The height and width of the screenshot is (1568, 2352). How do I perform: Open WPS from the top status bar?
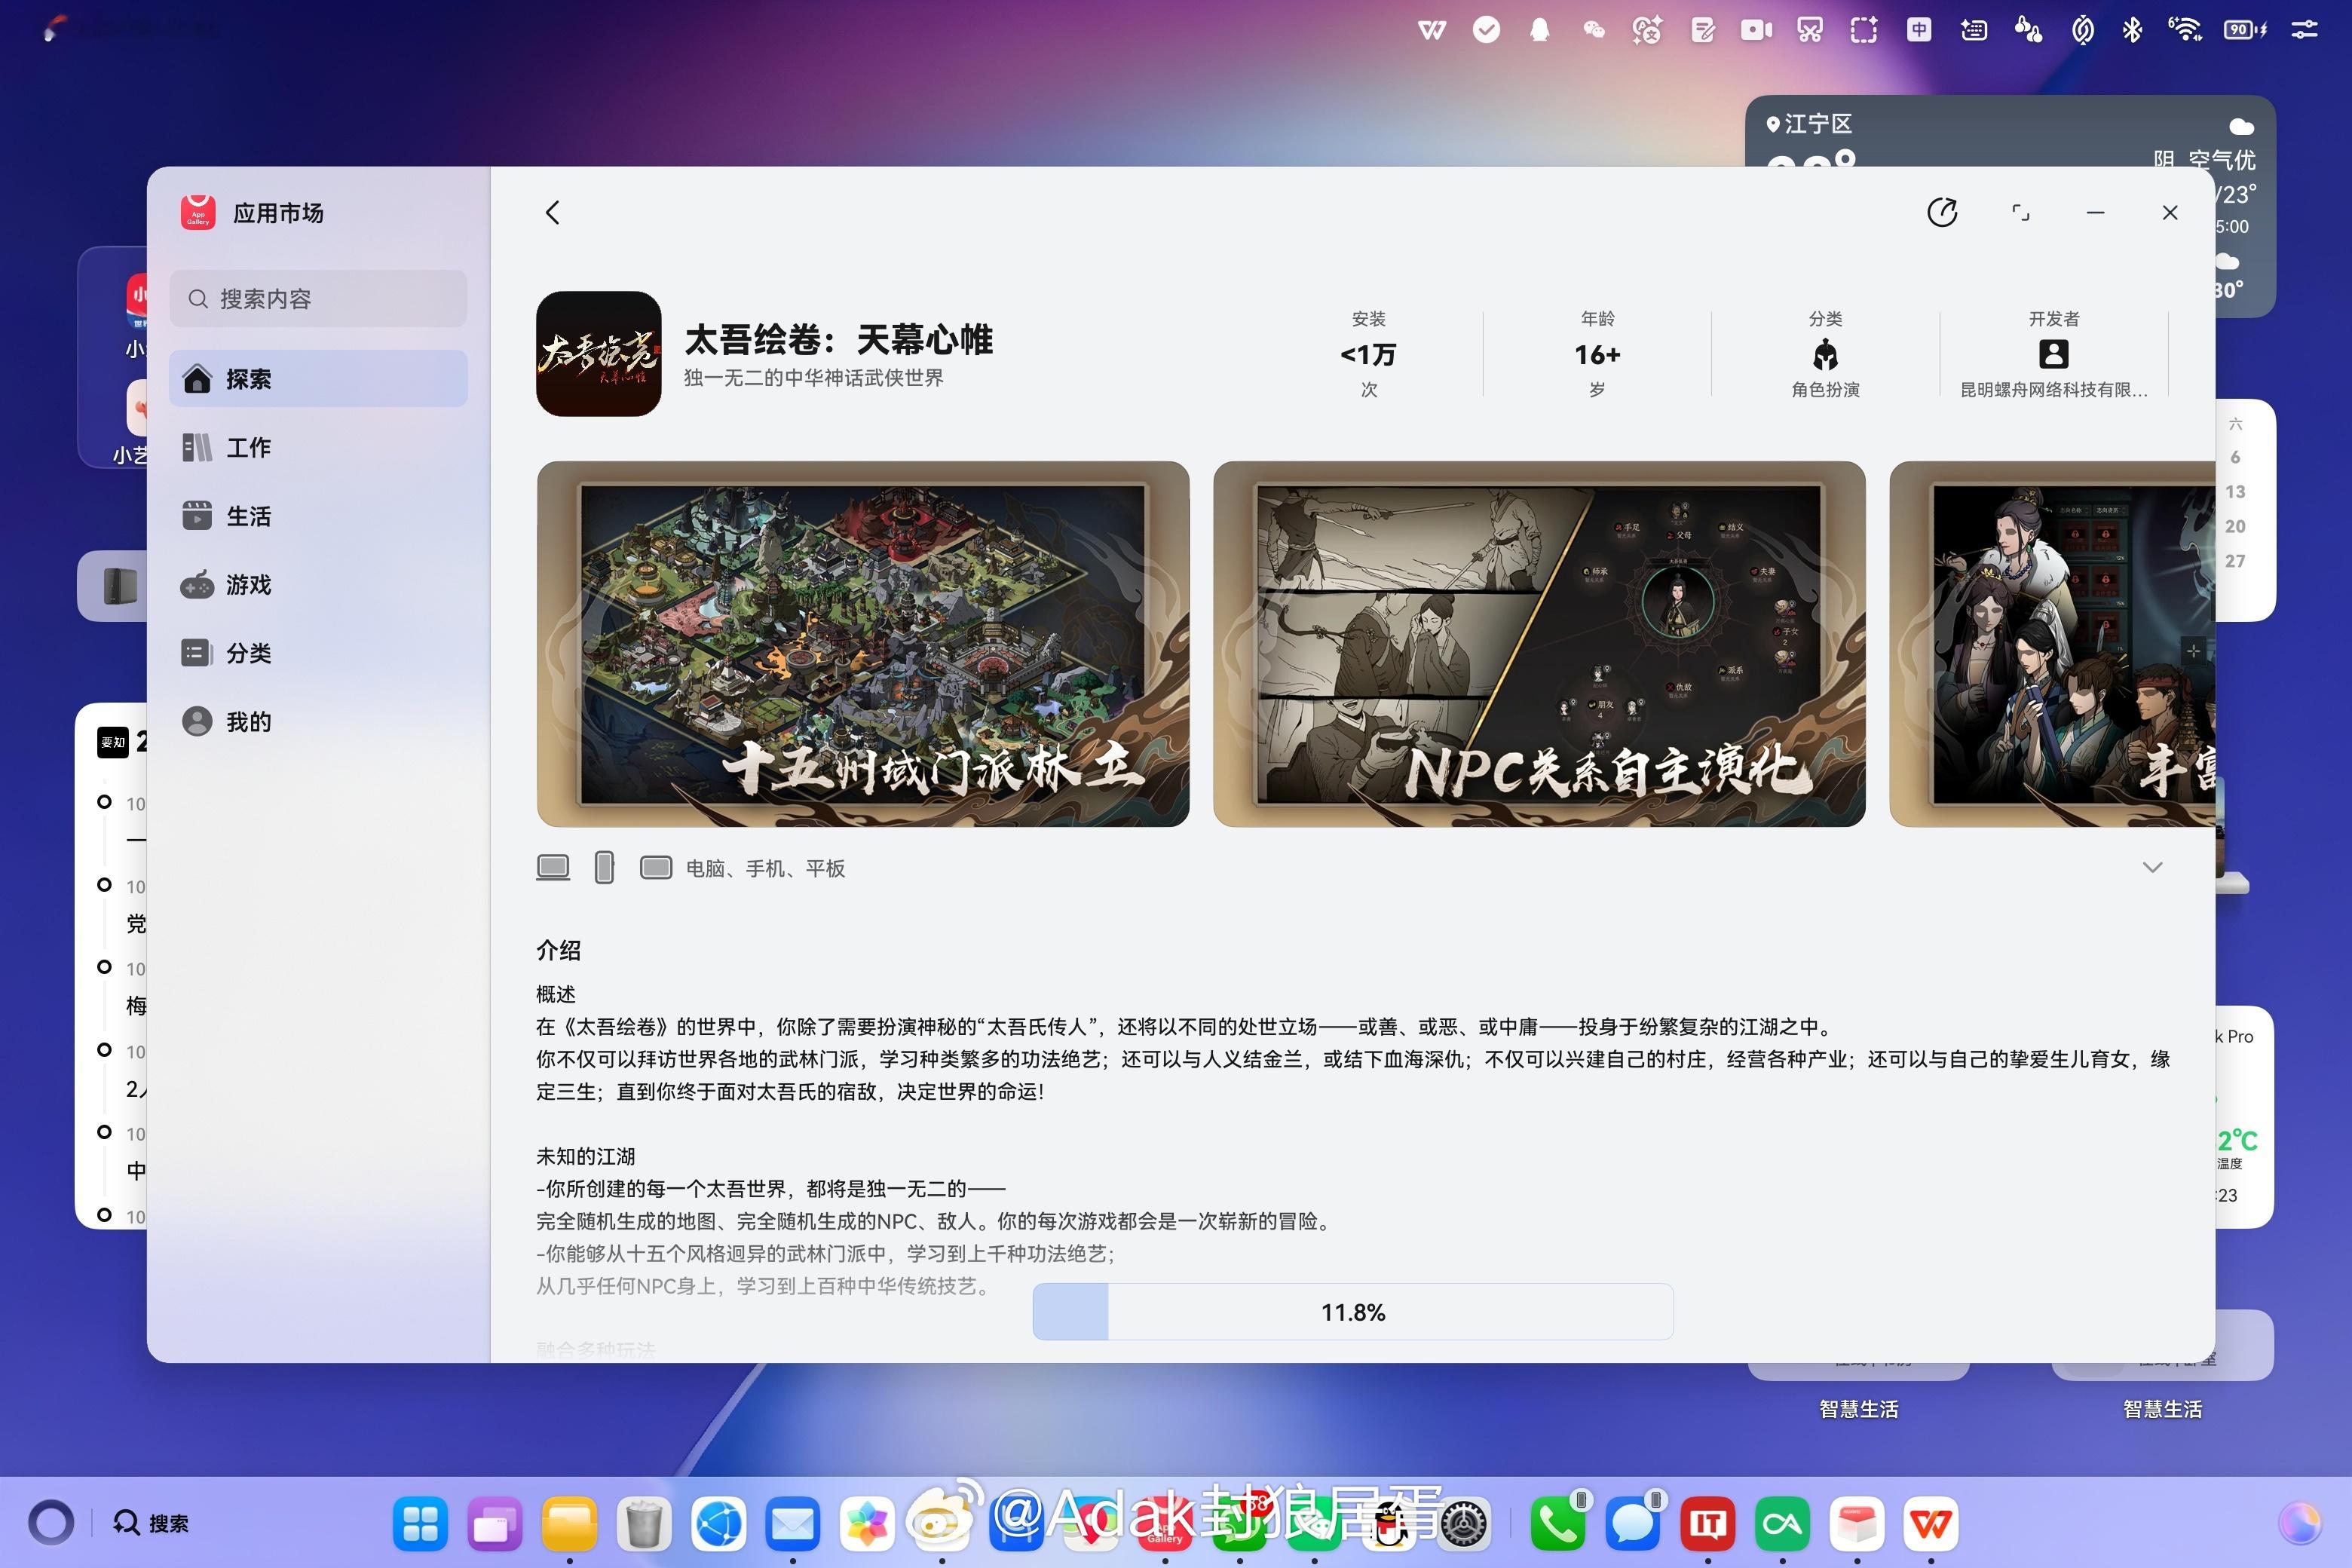pos(1432,30)
